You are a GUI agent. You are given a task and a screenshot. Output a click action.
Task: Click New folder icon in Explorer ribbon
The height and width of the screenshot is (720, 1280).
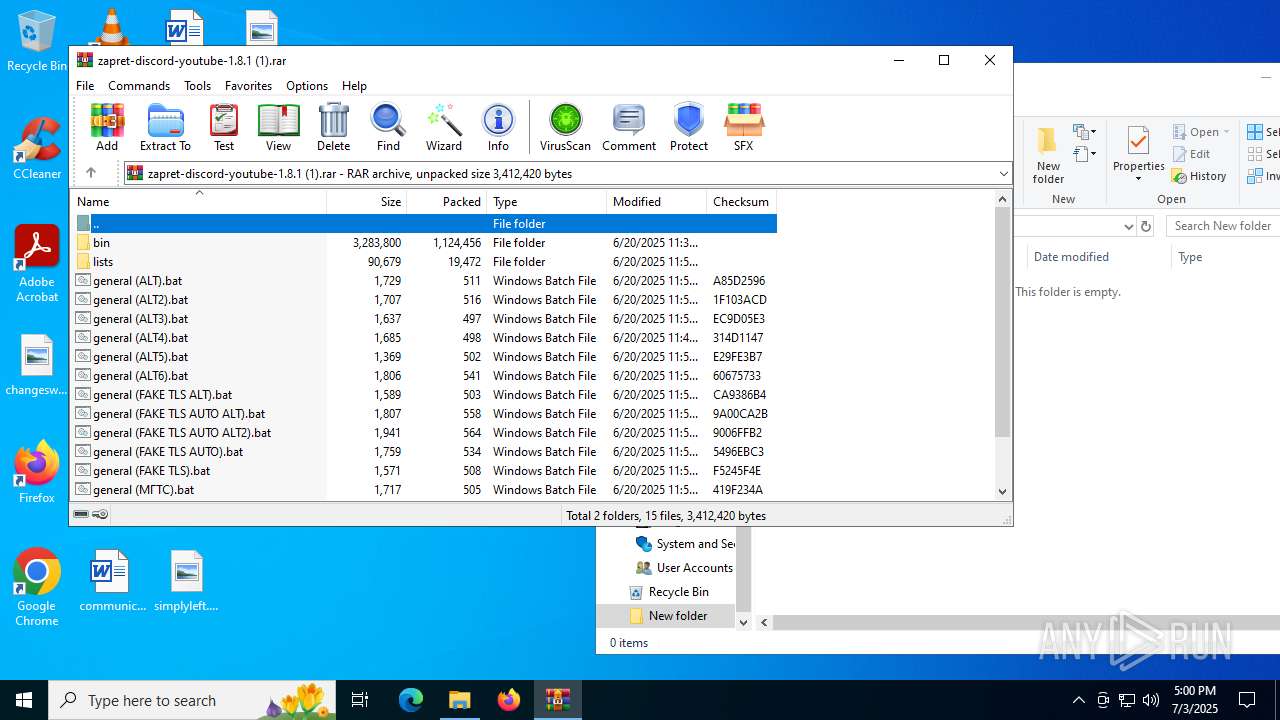1048,154
